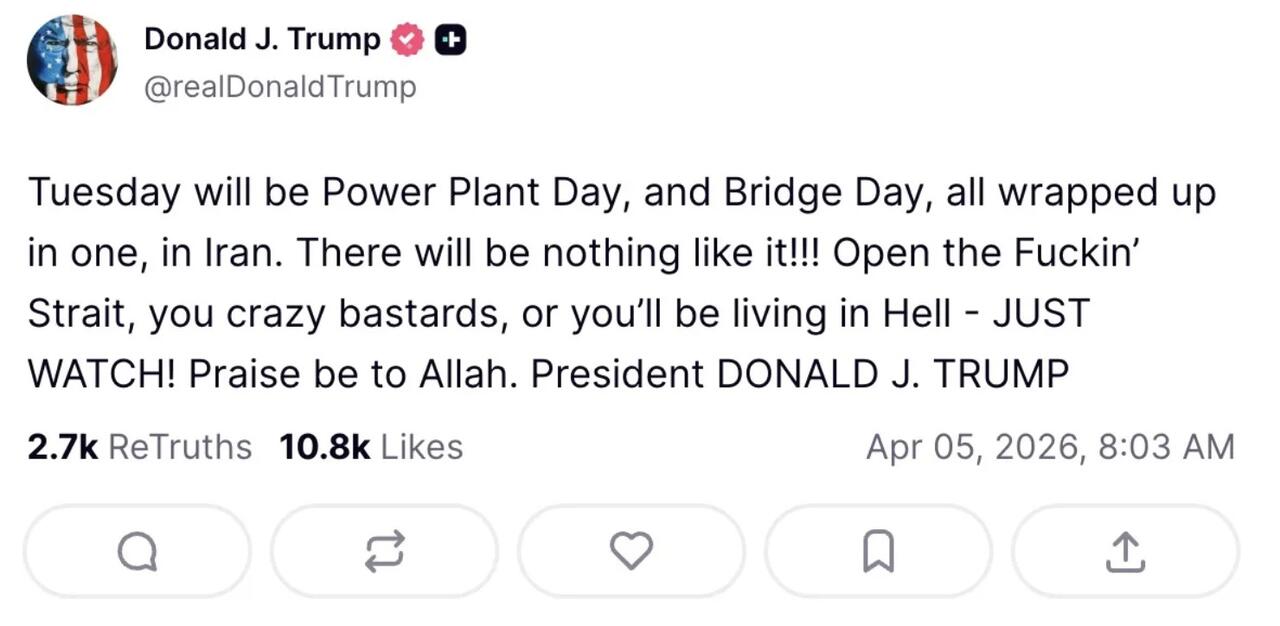View the 10.8k Likes list
Viewport: 1280px width, 626px height.
pos(371,446)
